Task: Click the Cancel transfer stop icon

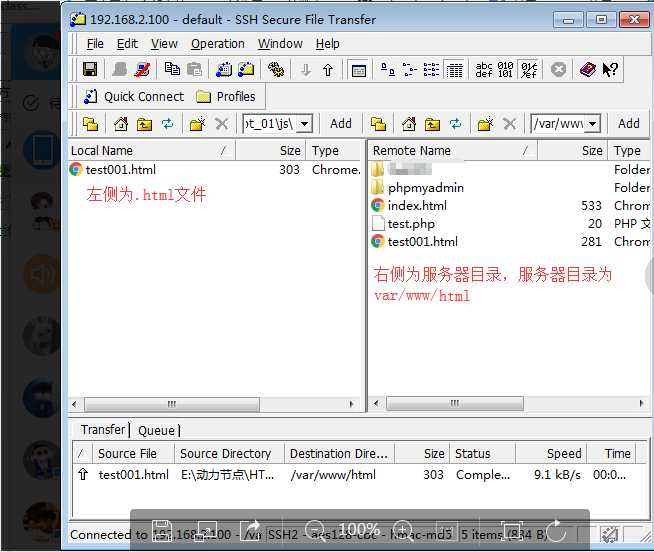Action: point(558,69)
